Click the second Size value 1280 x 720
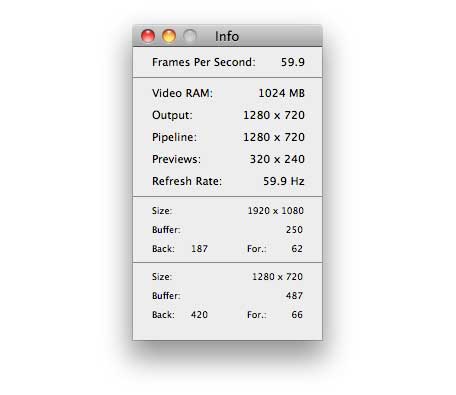The image size is (456, 395). tap(277, 277)
